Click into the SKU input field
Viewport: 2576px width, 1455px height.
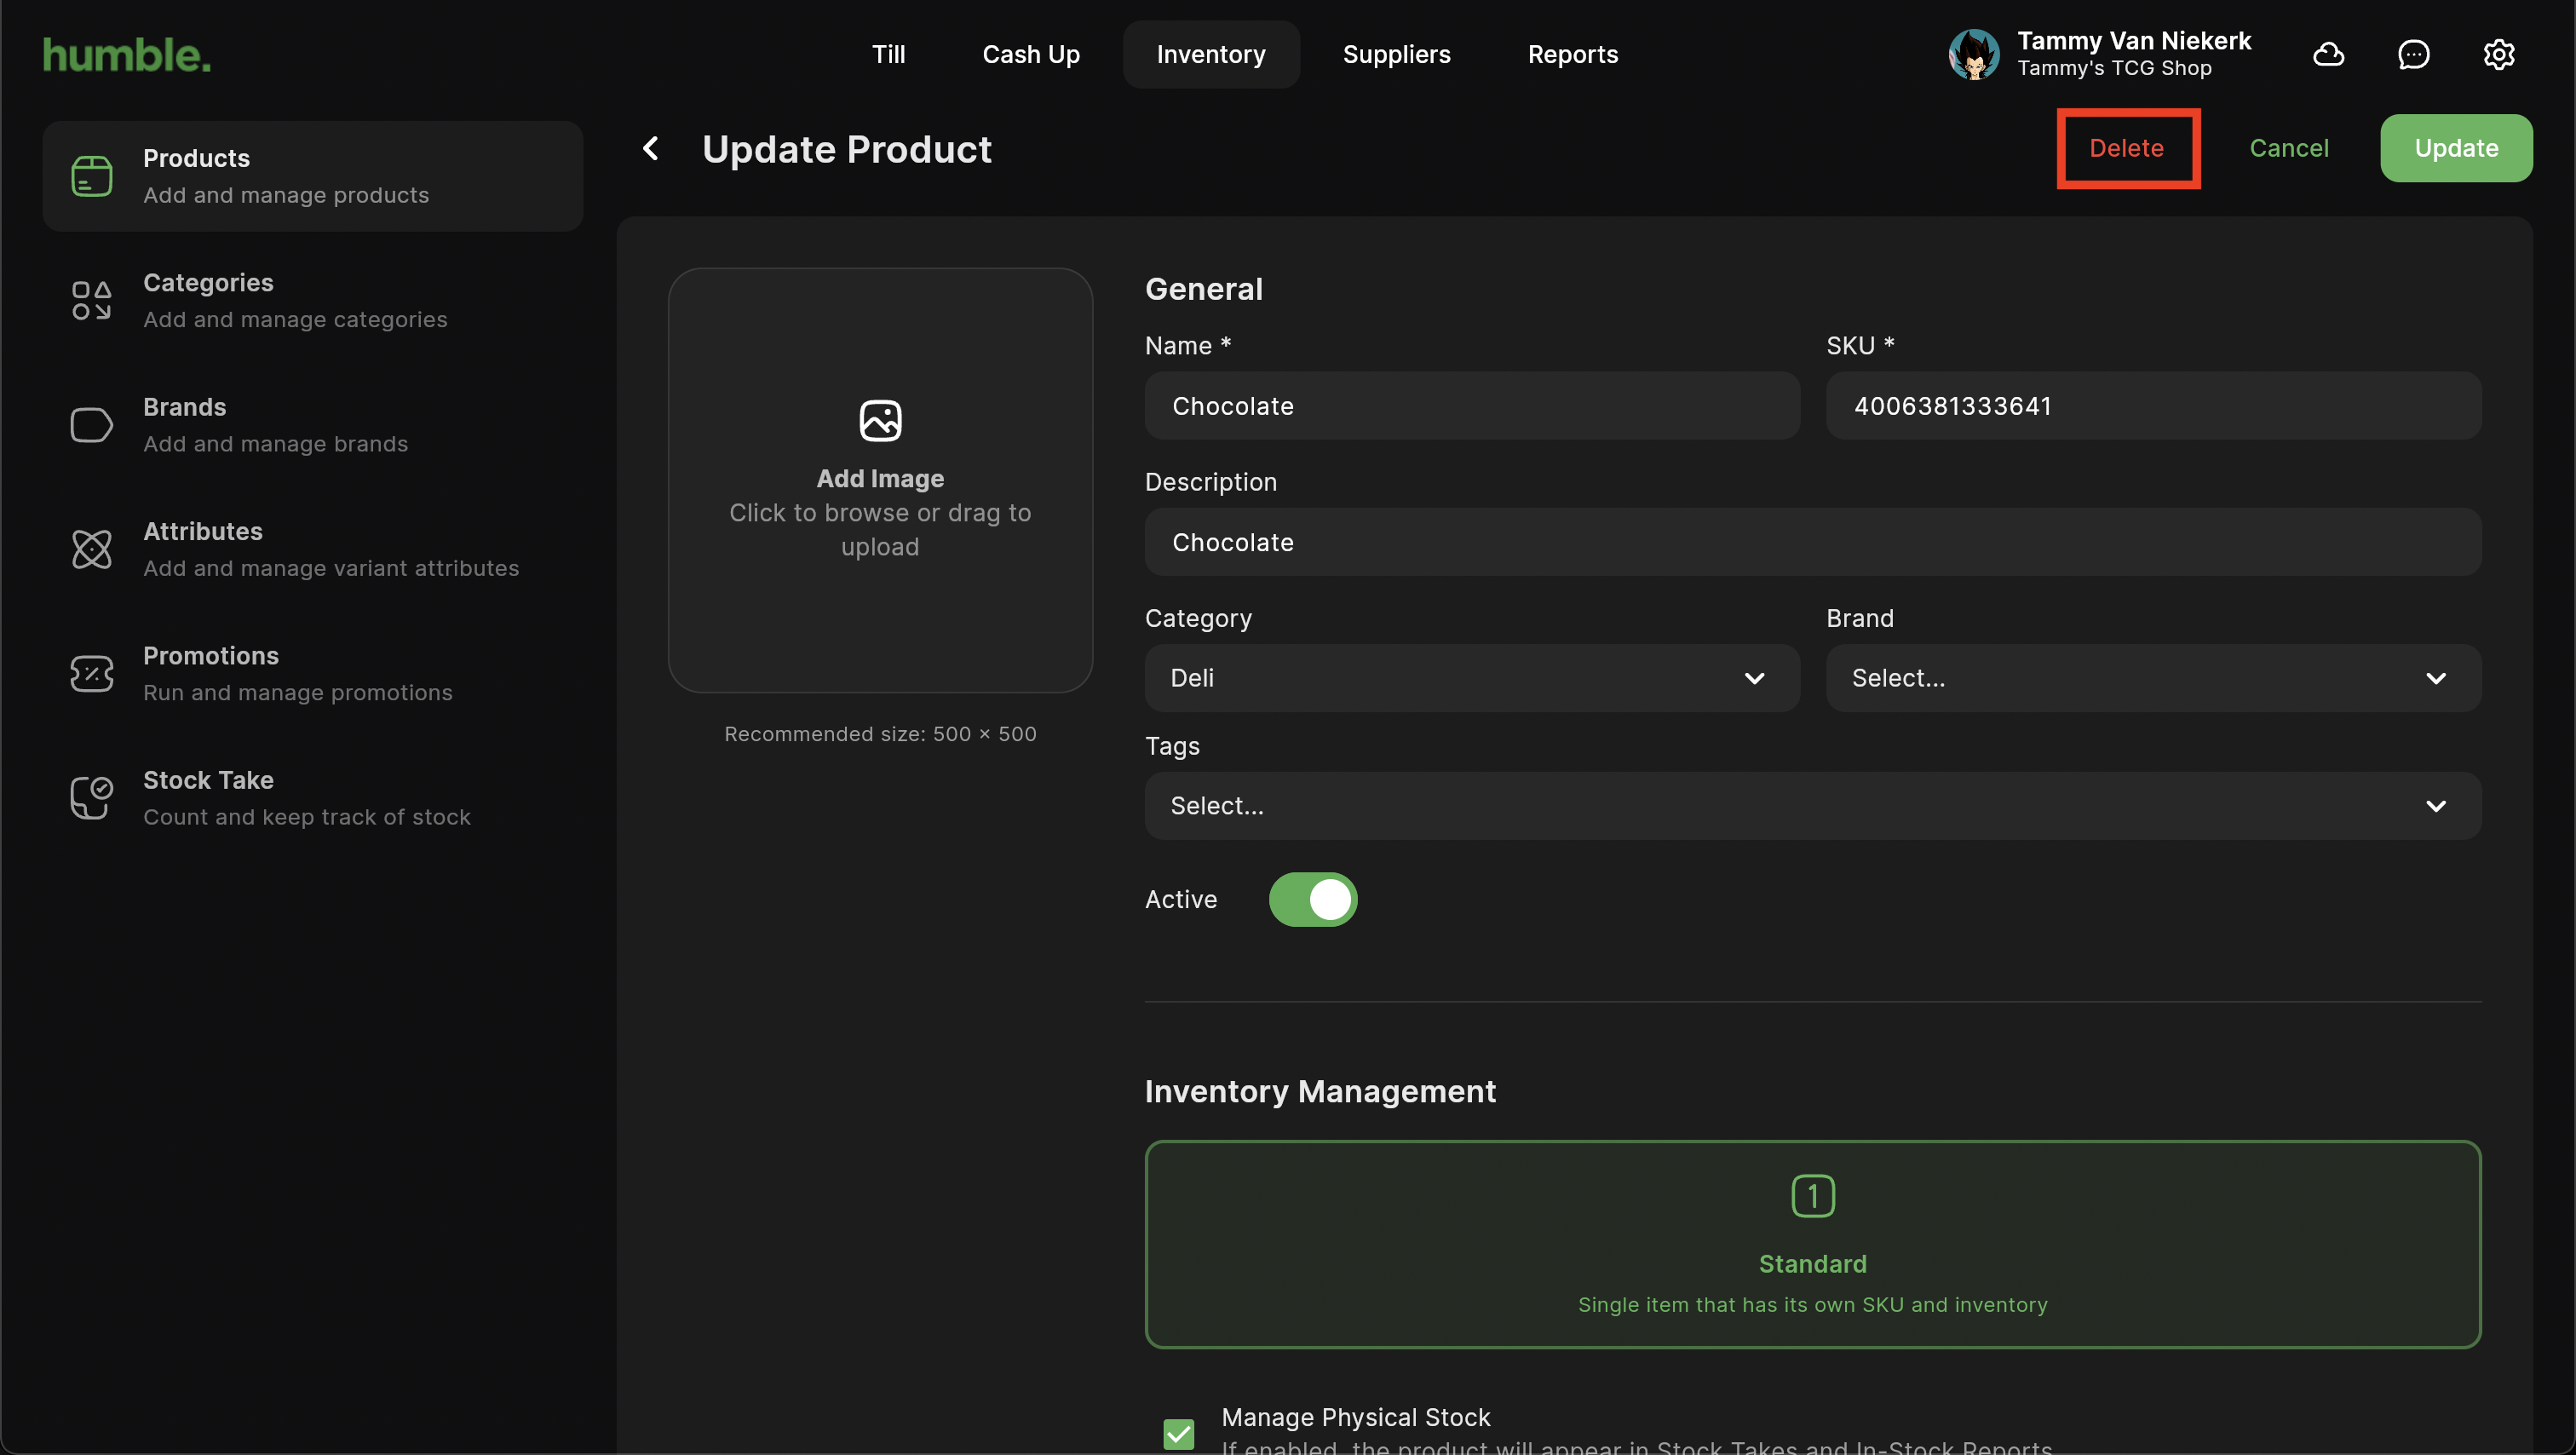coord(2152,406)
